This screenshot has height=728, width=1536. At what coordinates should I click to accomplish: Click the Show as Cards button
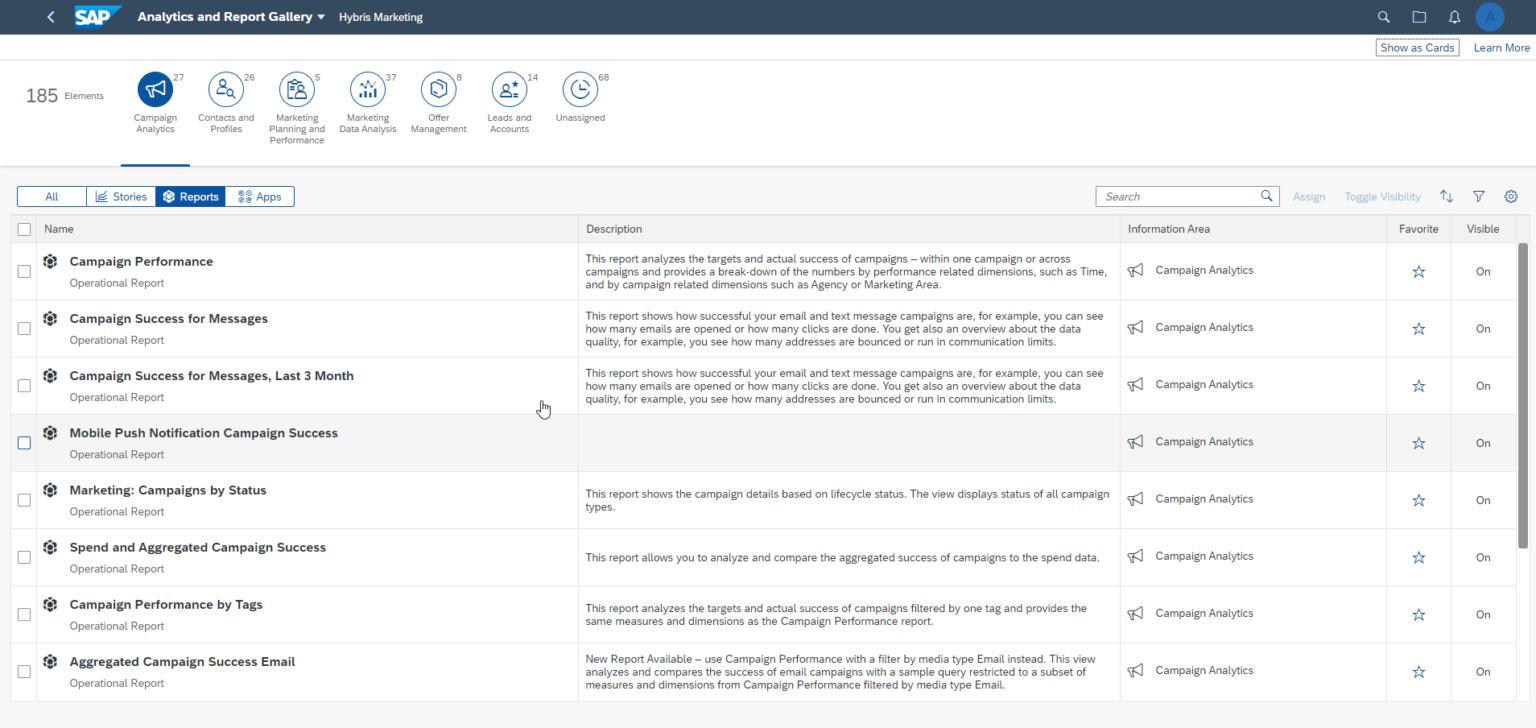1417,47
